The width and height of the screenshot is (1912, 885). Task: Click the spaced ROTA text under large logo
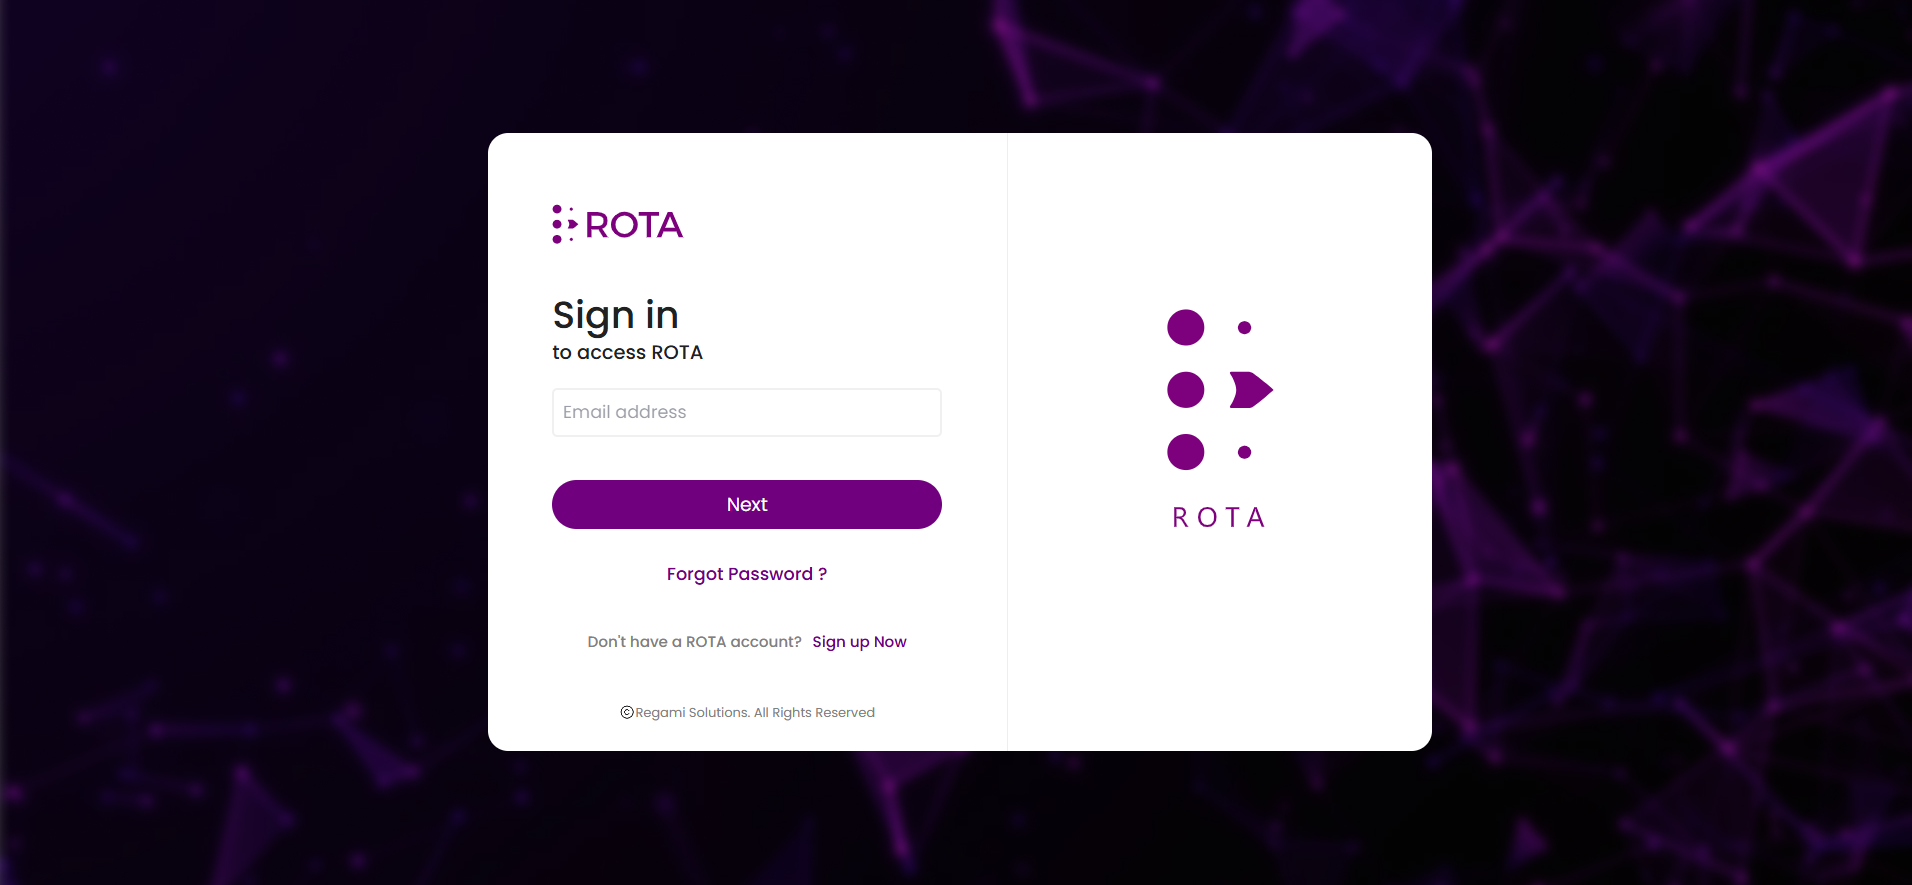coord(1219,517)
